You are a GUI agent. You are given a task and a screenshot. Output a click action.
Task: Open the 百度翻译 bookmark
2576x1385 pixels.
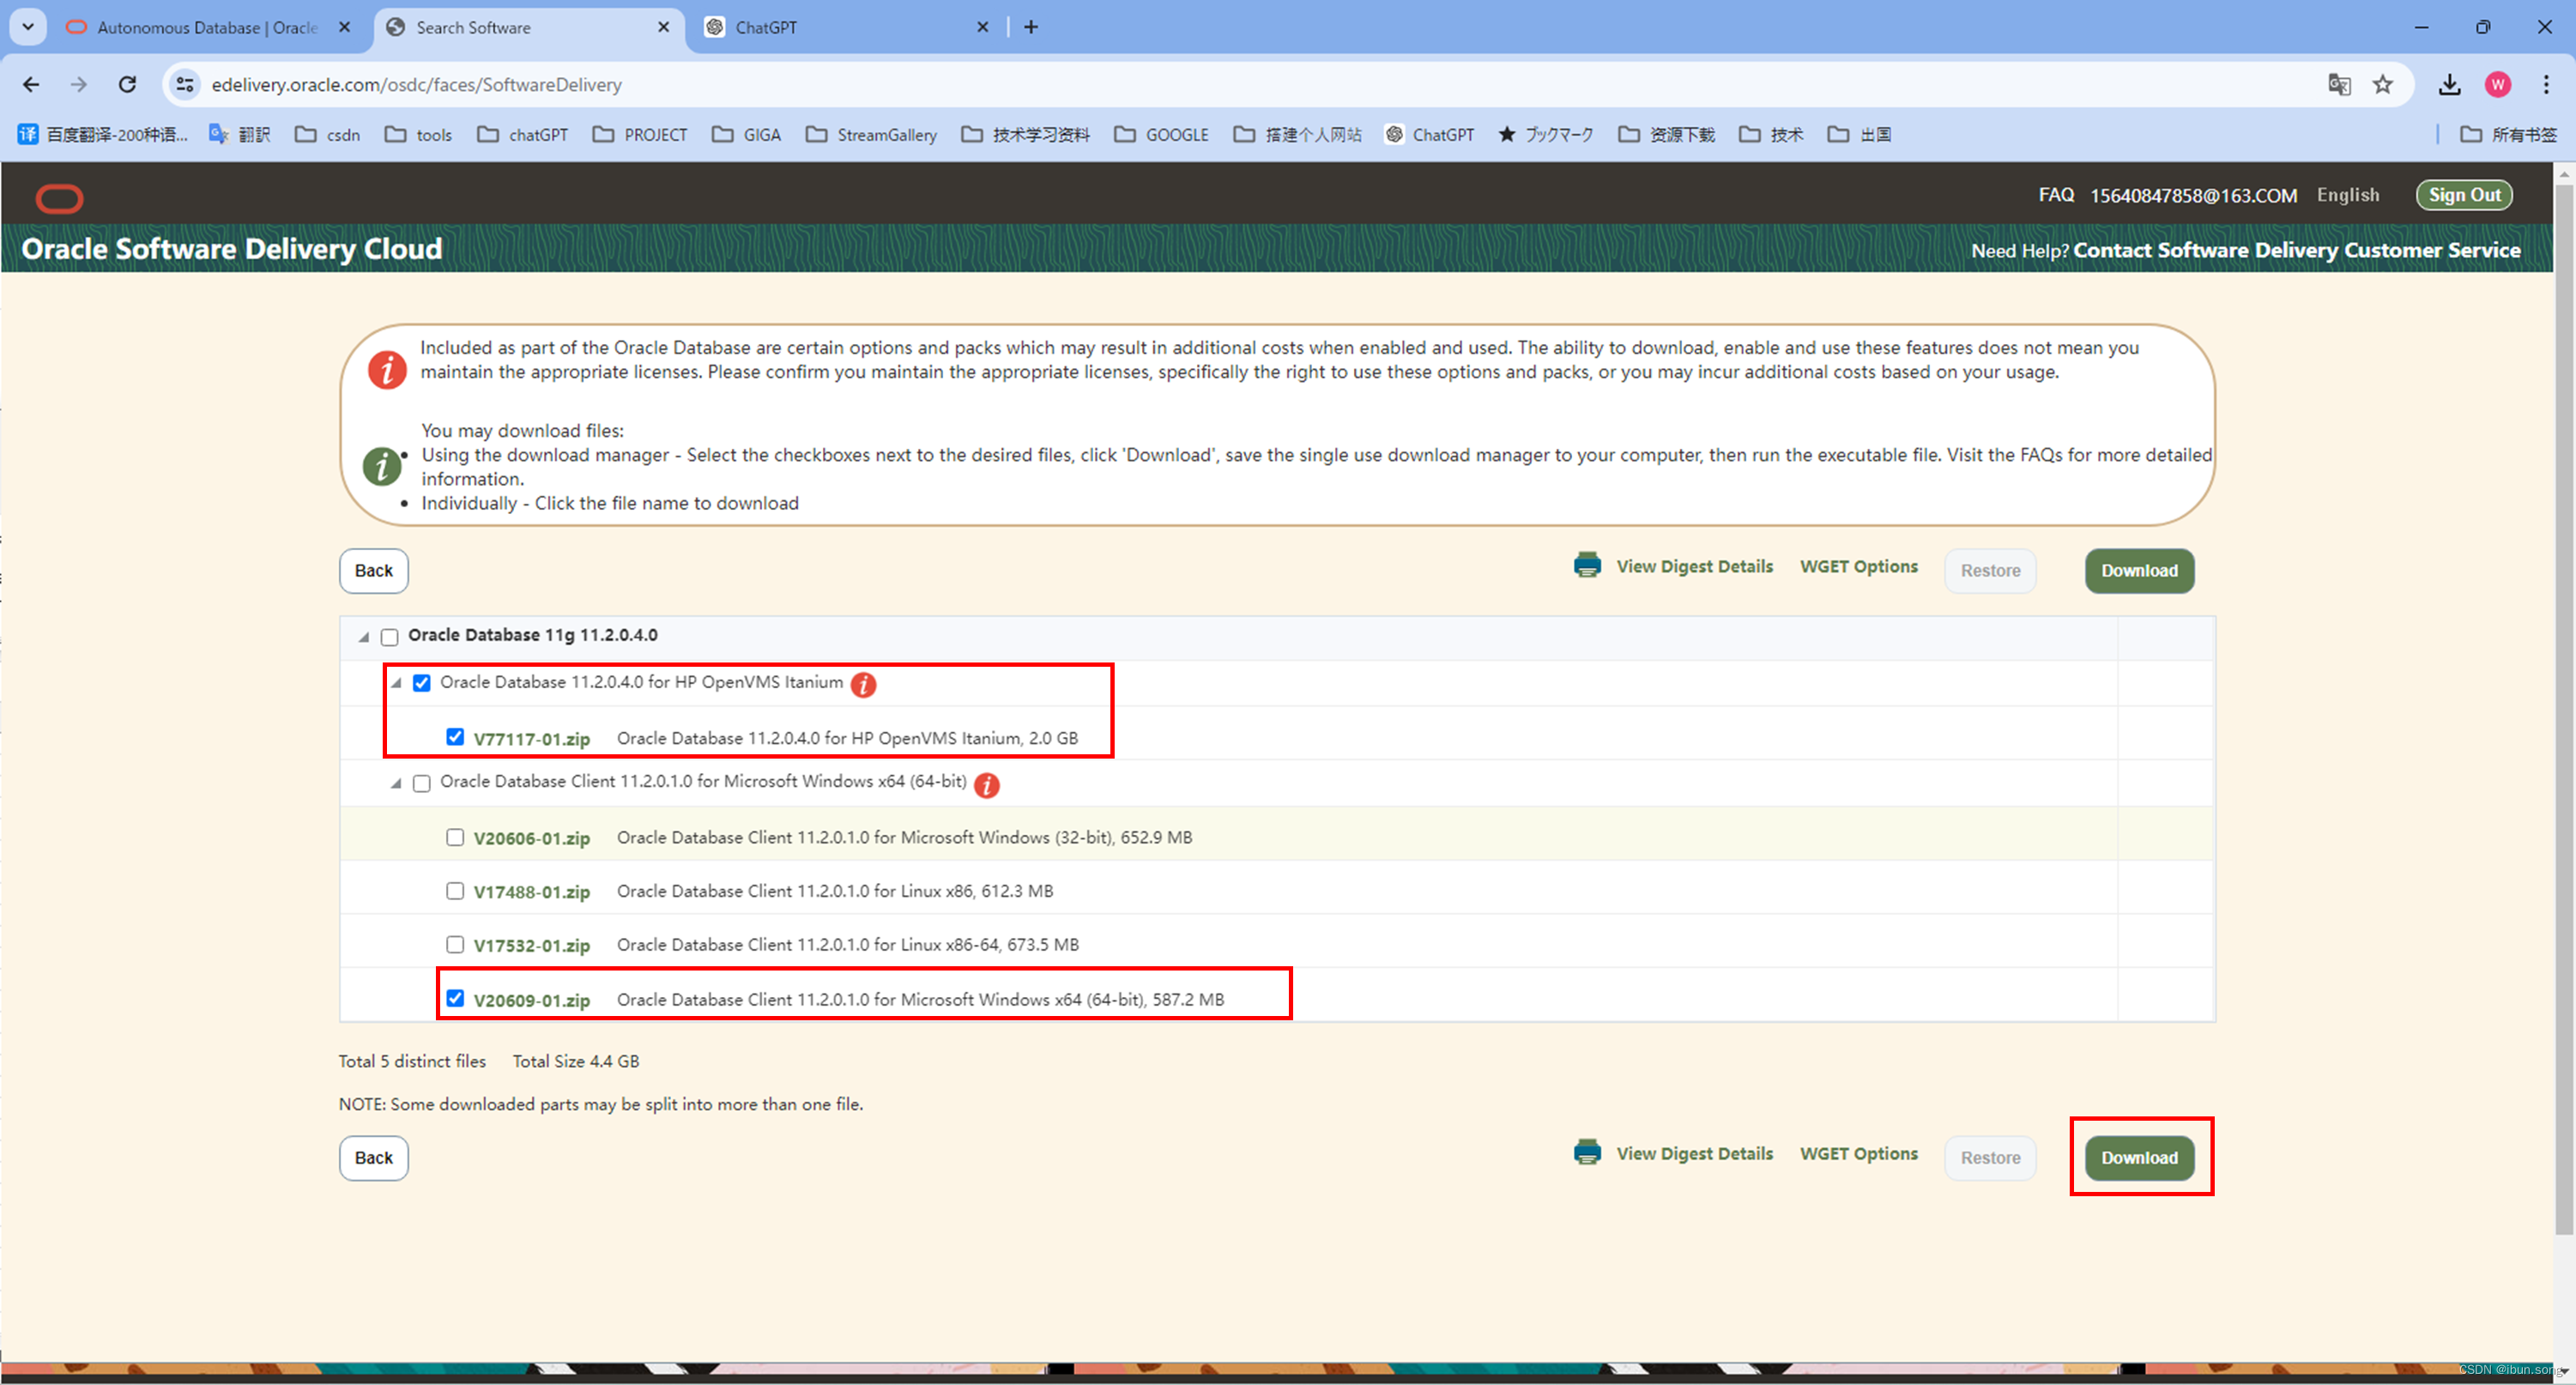coord(103,134)
